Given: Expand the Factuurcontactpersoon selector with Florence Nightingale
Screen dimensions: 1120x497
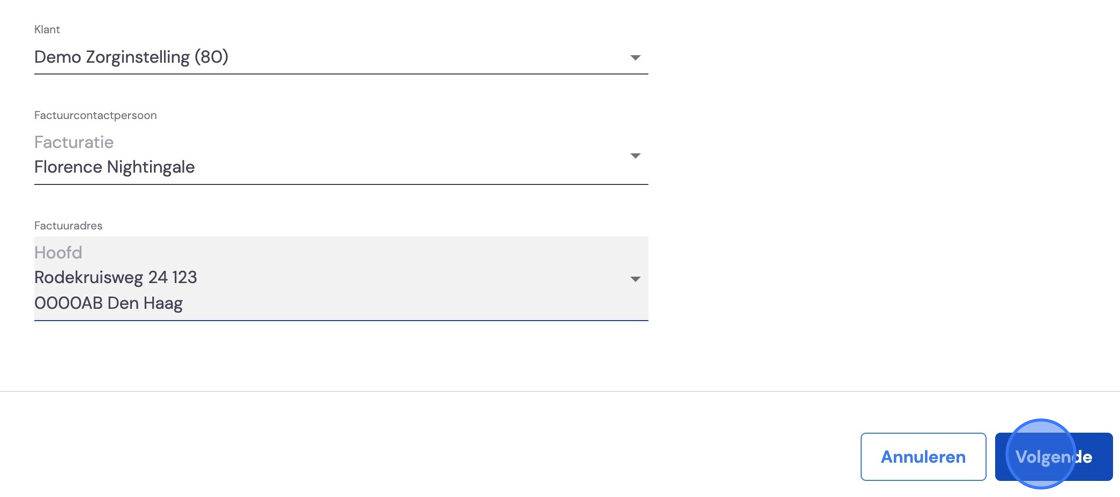Looking at the screenshot, I should tap(341, 156).
